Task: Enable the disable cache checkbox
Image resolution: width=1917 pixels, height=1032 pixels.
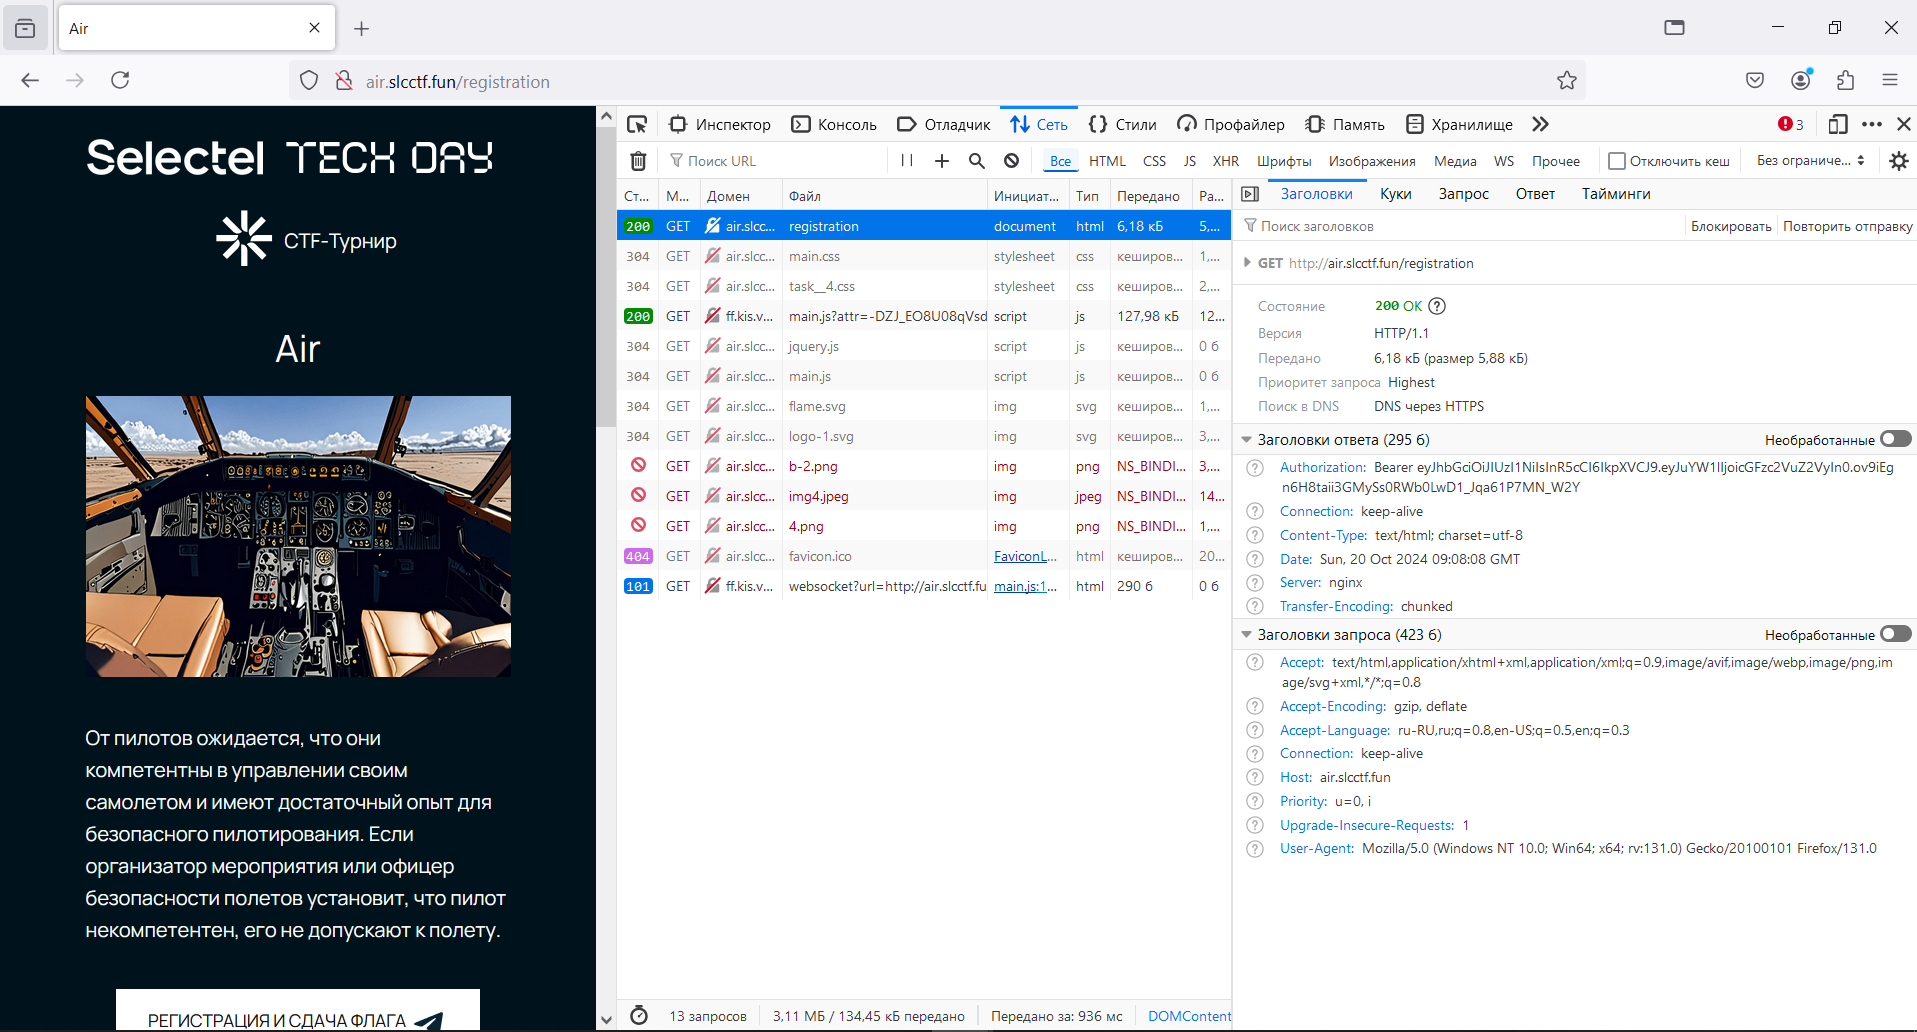Action: point(1616,160)
